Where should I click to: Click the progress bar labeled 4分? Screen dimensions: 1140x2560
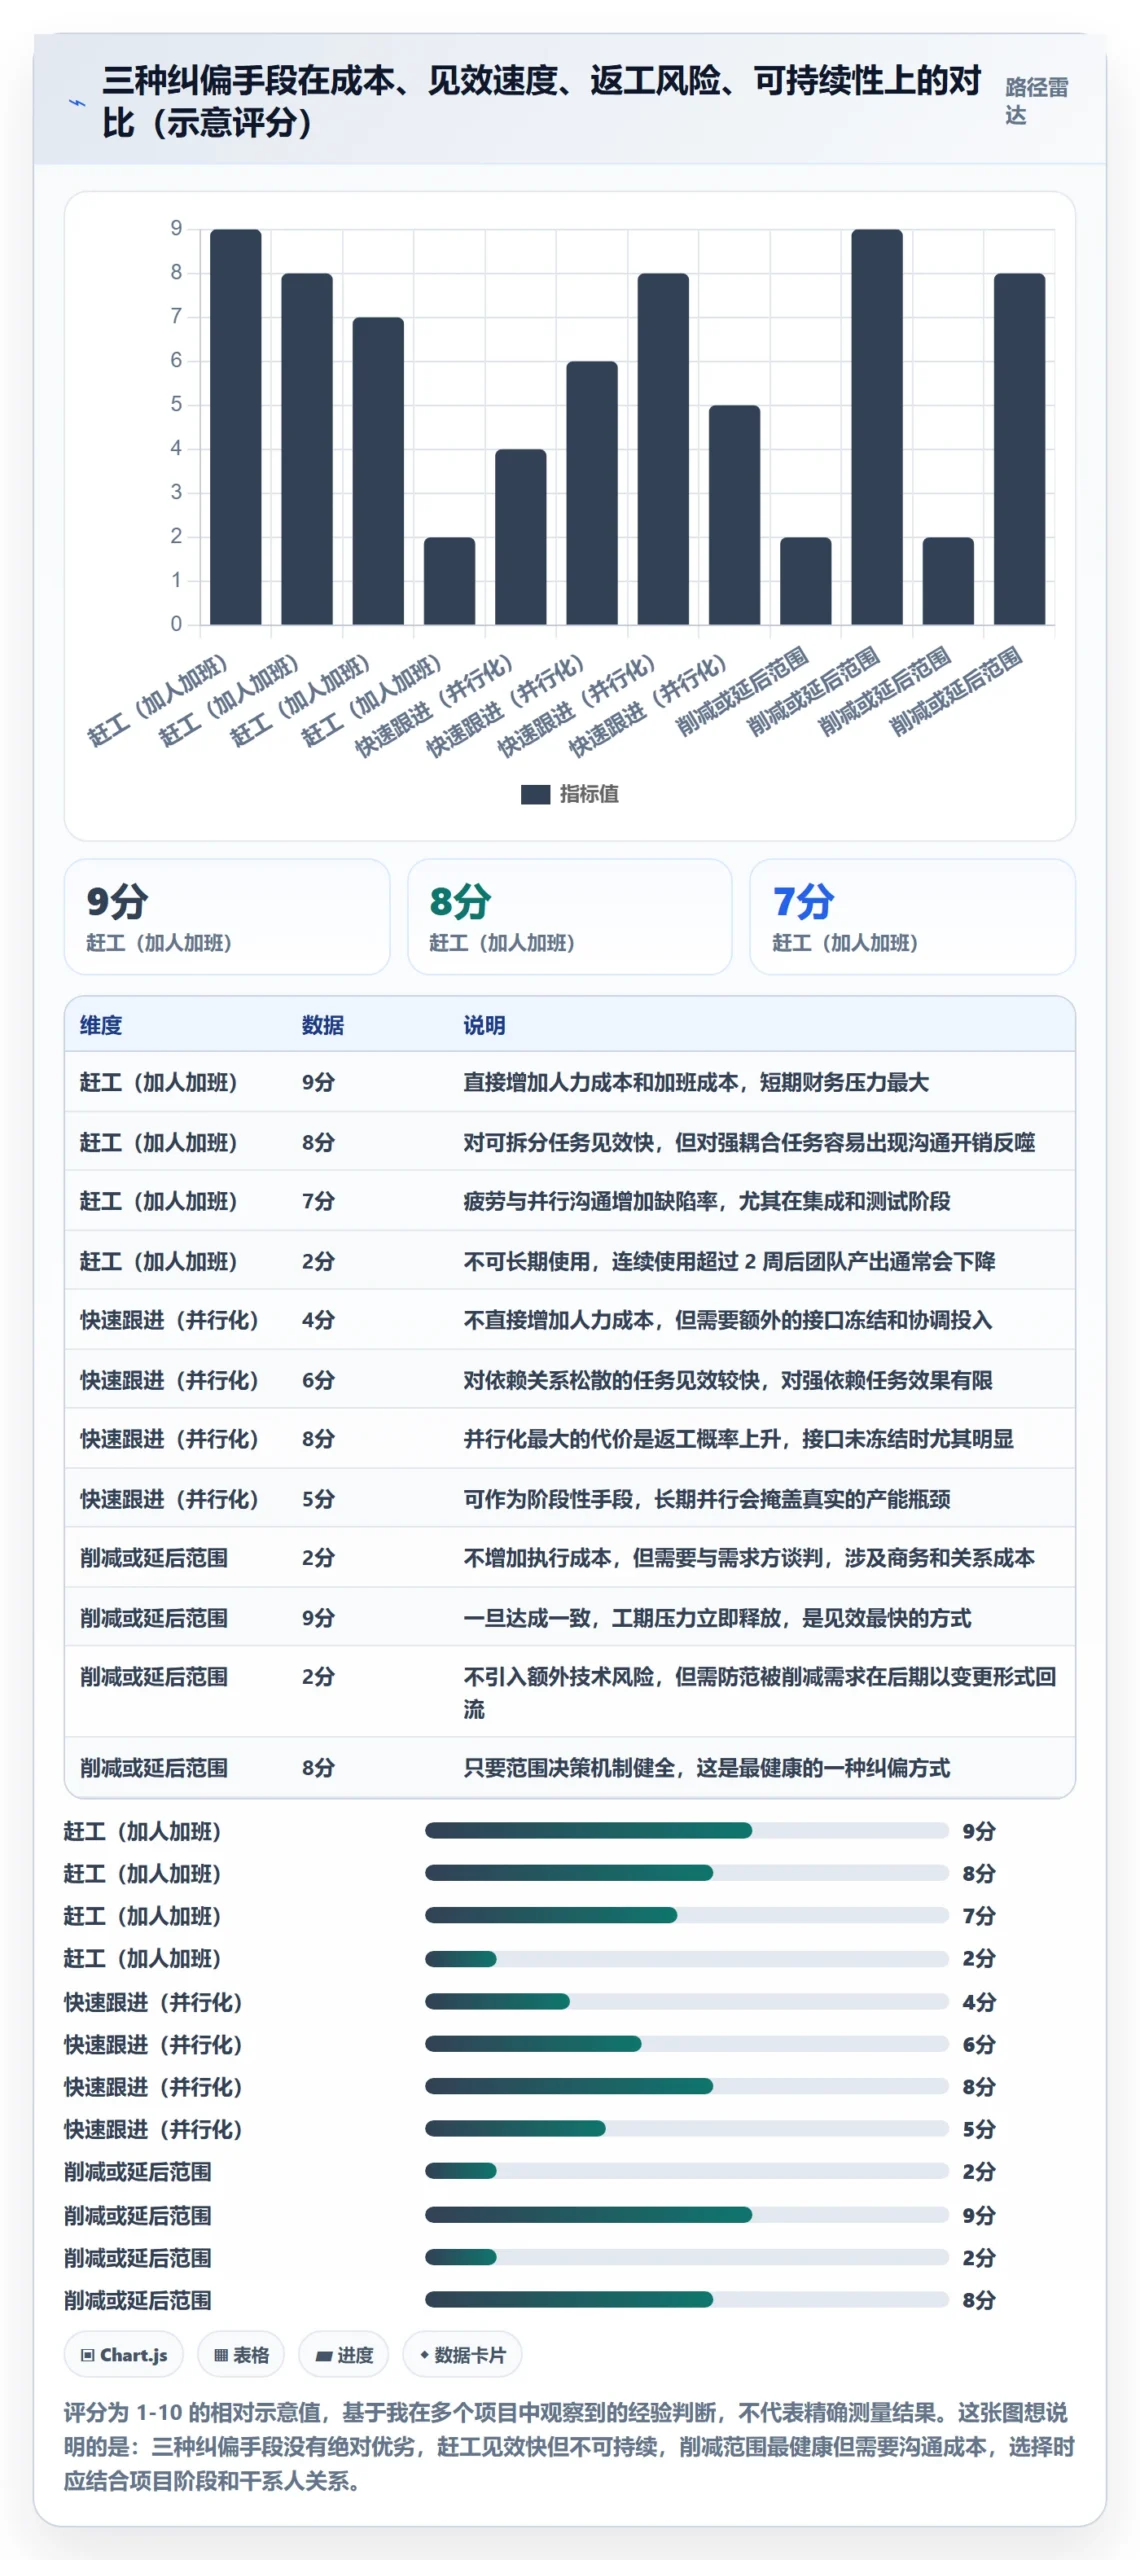[687, 2002]
